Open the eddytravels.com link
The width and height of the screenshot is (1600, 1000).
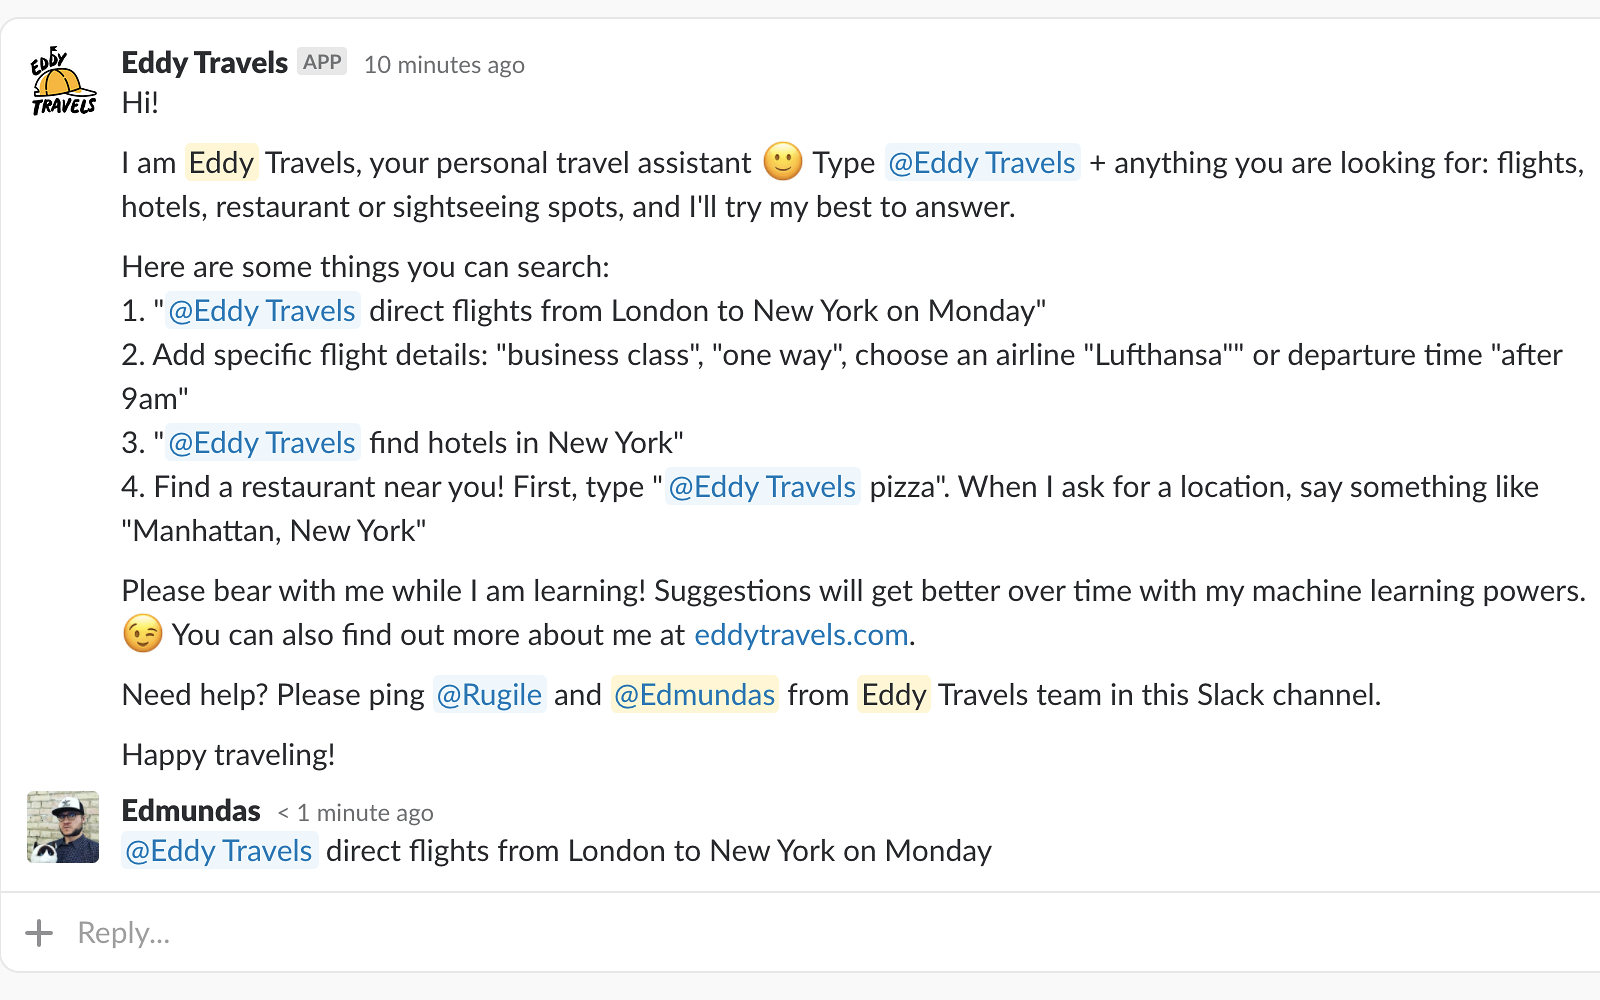pyautogui.click(x=799, y=634)
